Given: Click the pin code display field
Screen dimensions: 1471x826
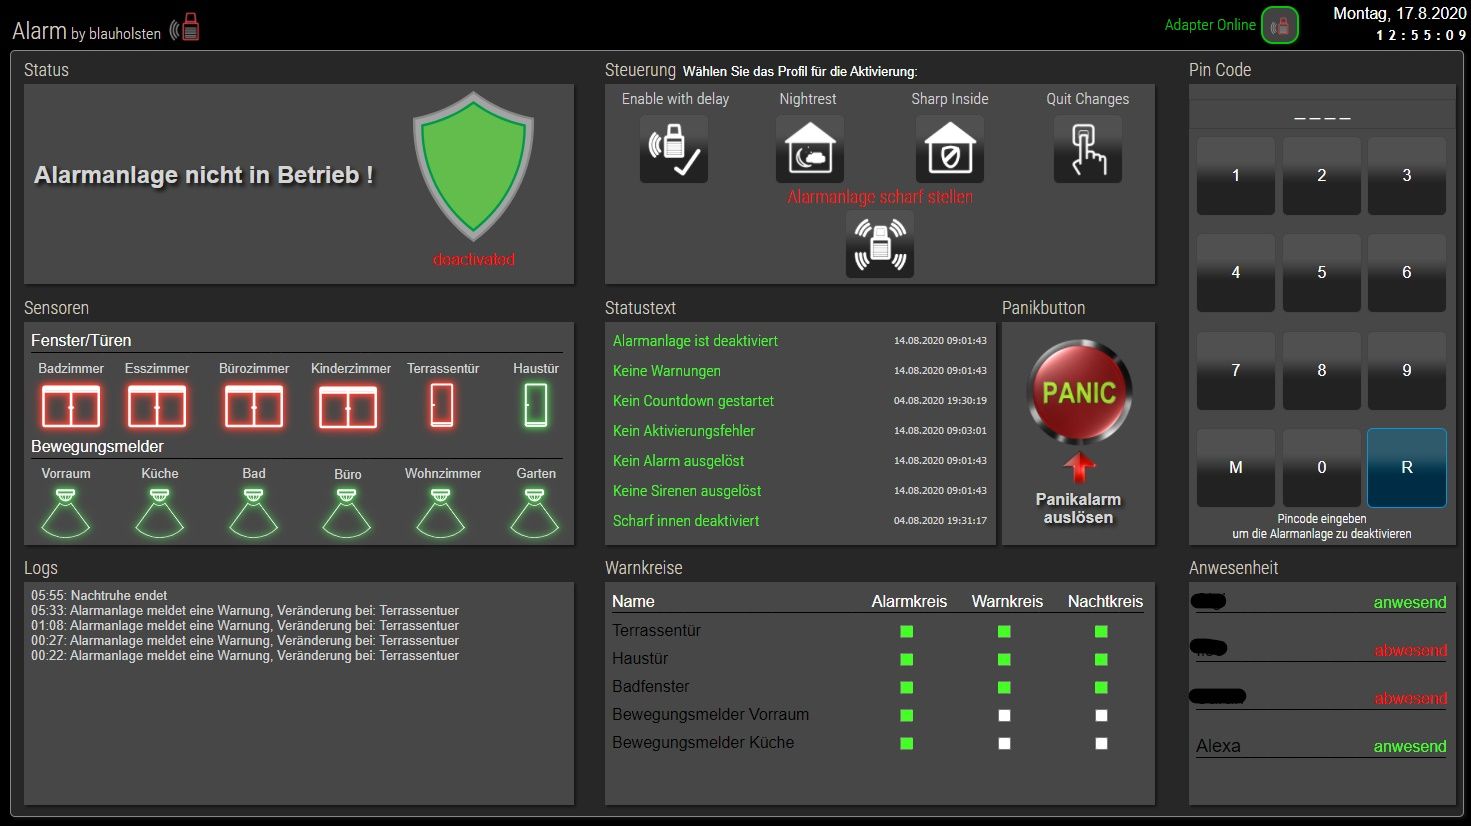Looking at the screenshot, I should 1322,115.
